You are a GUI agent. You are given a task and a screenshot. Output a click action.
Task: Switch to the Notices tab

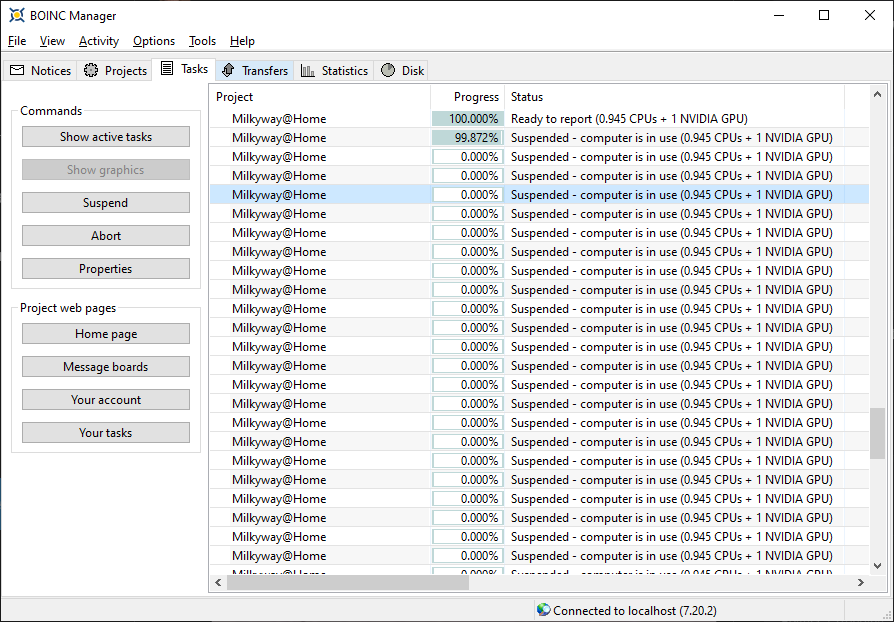[x=40, y=70]
